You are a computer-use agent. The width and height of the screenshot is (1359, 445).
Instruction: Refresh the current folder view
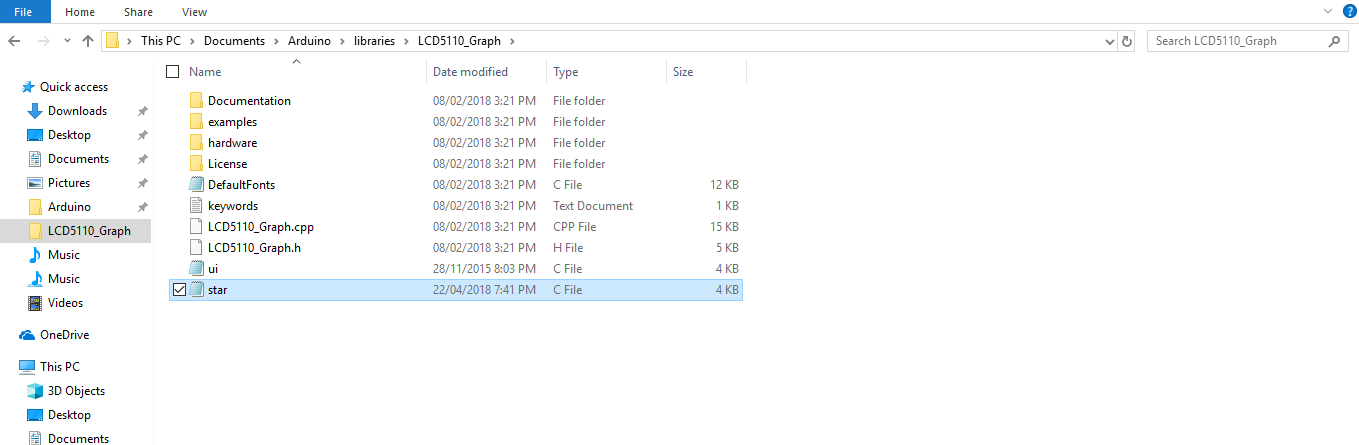pos(1127,41)
